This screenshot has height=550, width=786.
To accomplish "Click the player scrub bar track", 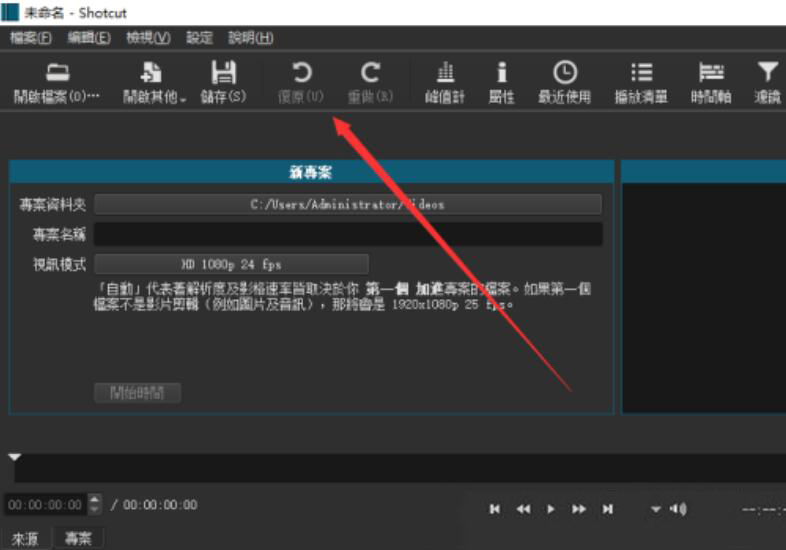I will (x=400, y=468).
